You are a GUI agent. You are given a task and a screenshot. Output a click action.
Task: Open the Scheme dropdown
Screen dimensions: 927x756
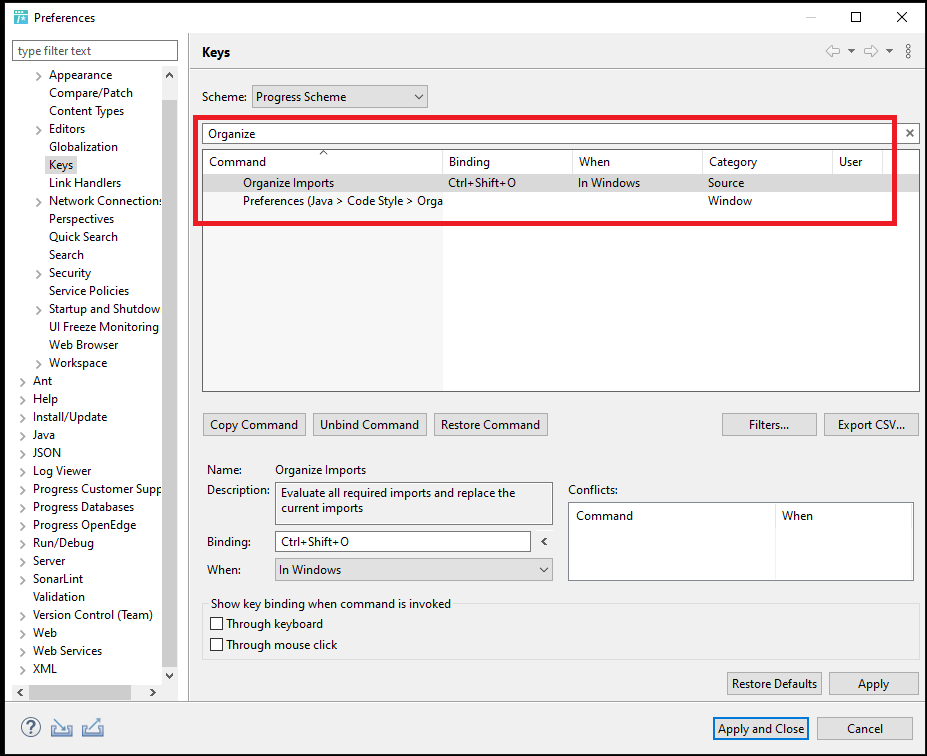point(340,97)
